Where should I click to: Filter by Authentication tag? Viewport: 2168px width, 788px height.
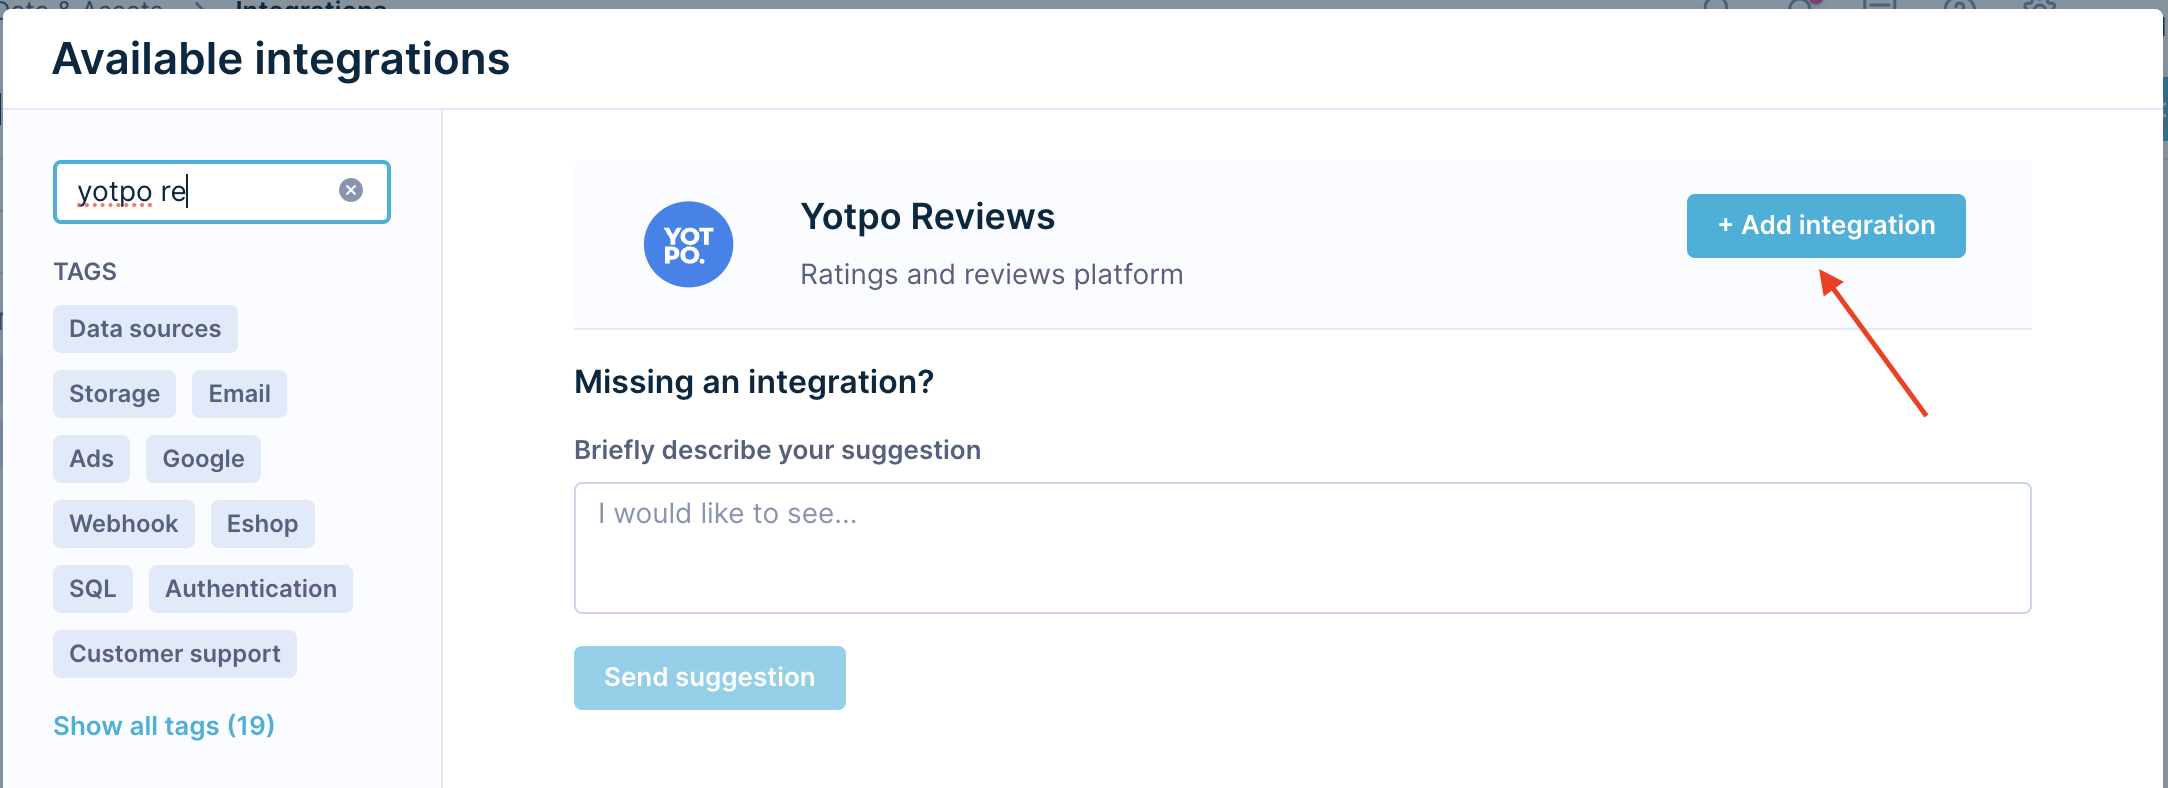click(251, 589)
